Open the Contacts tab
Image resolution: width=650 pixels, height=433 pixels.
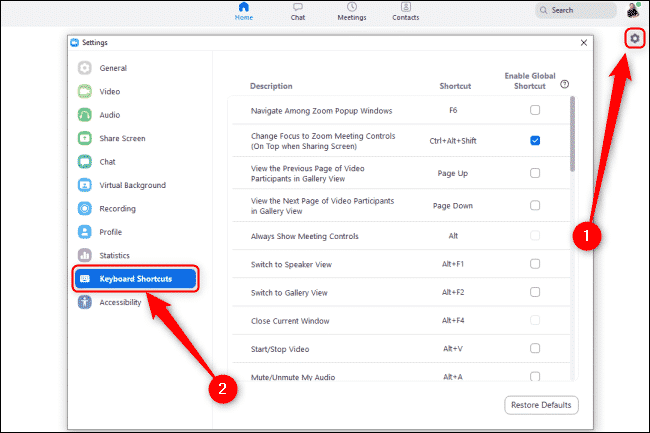[406, 8]
